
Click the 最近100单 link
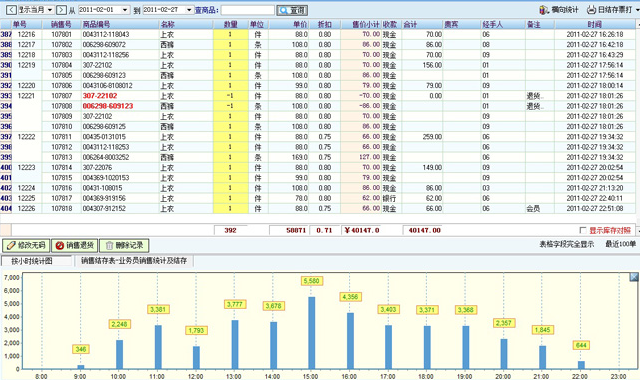(620, 244)
